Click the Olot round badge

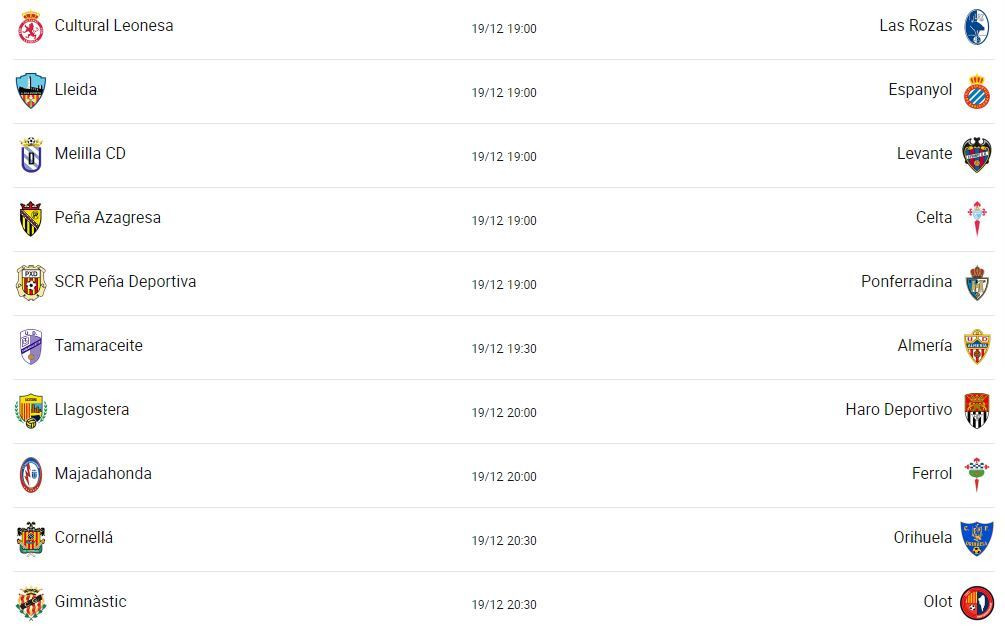976,603
